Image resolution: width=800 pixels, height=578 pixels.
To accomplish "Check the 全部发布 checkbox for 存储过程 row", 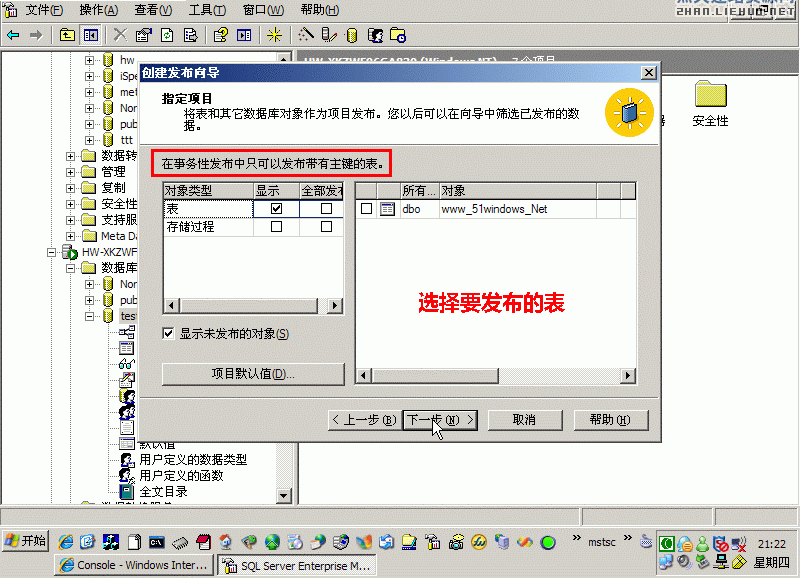I will 326,226.
